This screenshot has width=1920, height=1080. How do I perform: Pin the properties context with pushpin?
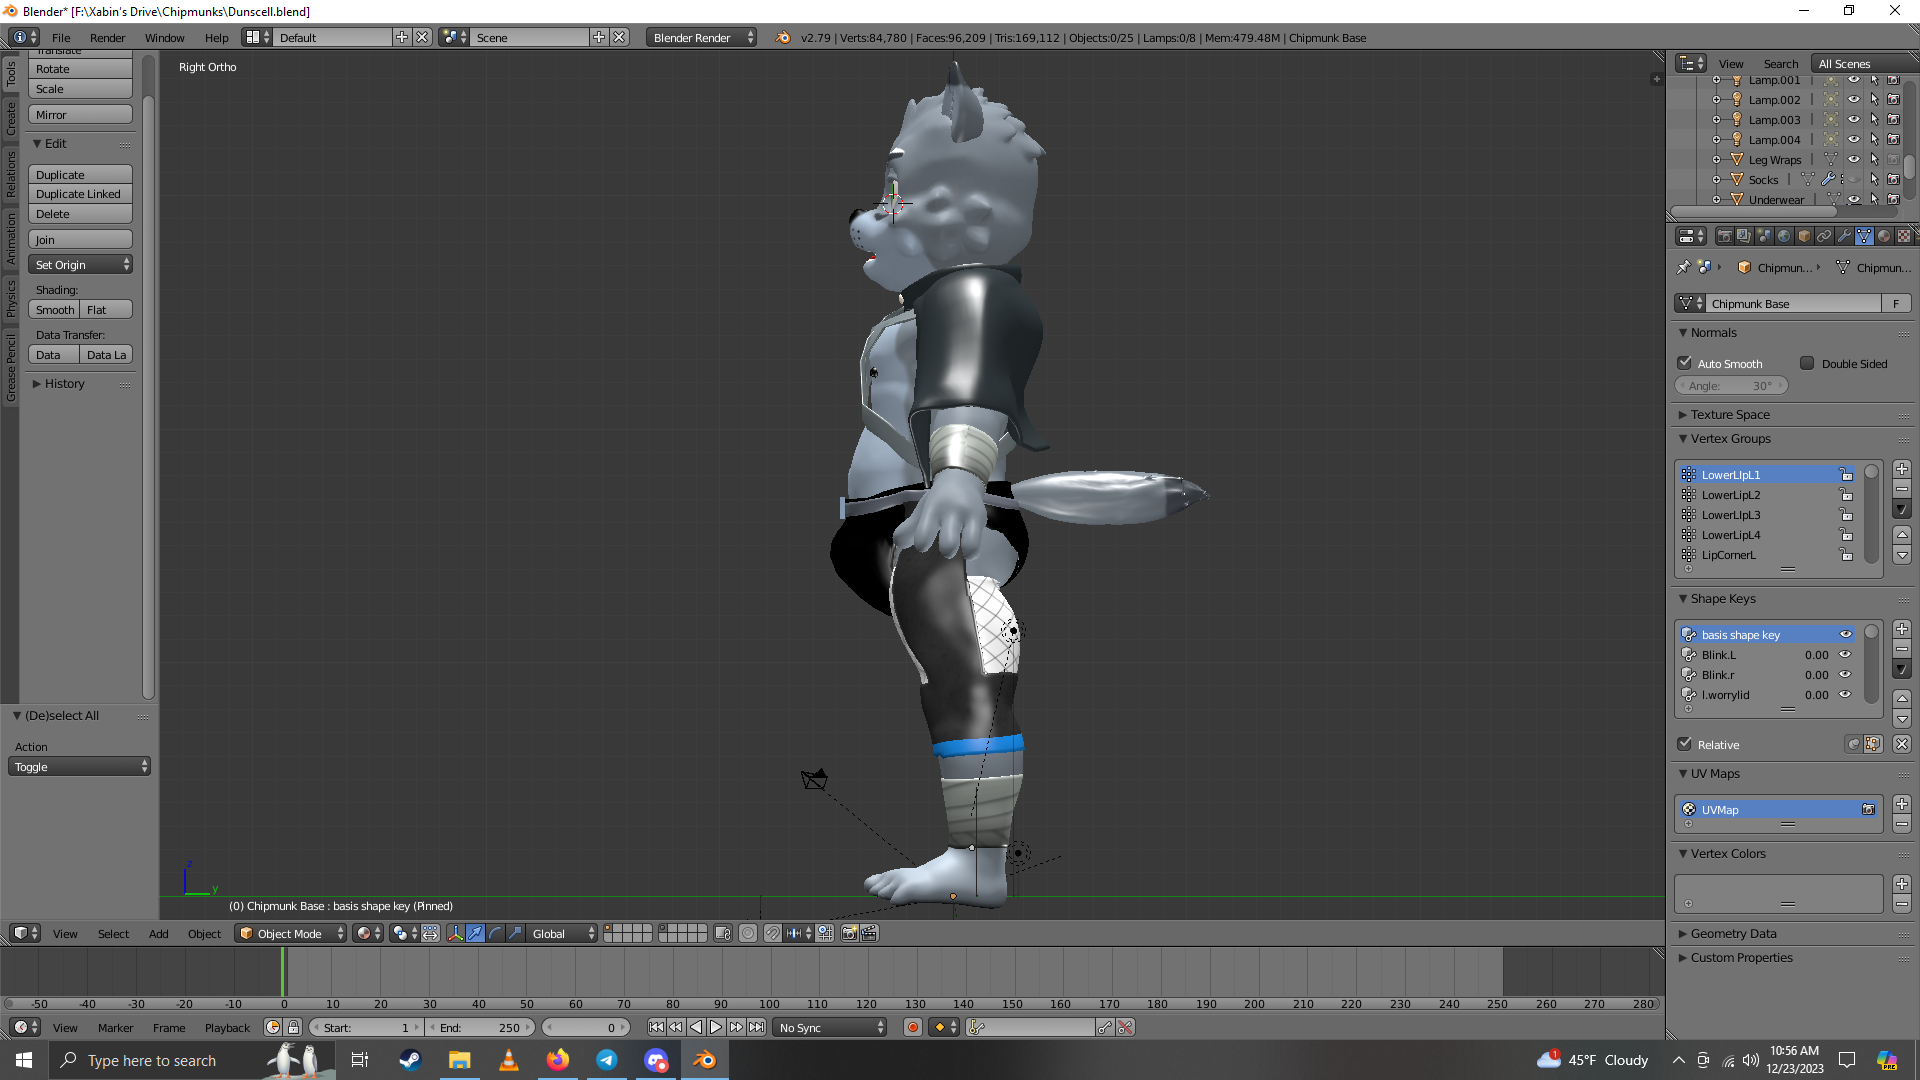click(x=1683, y=267)
